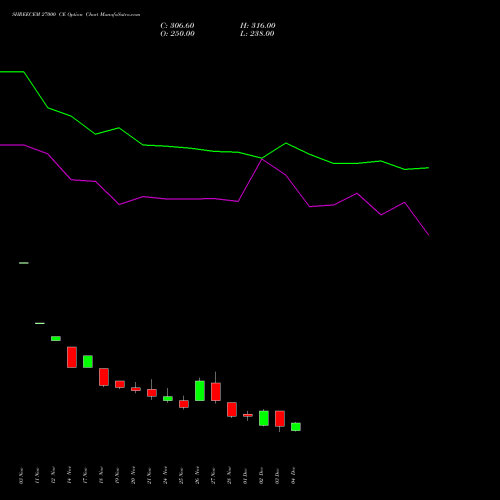Click the 21 Nov date label
Viewport: 500px width, 500px height.
point(149,476)
